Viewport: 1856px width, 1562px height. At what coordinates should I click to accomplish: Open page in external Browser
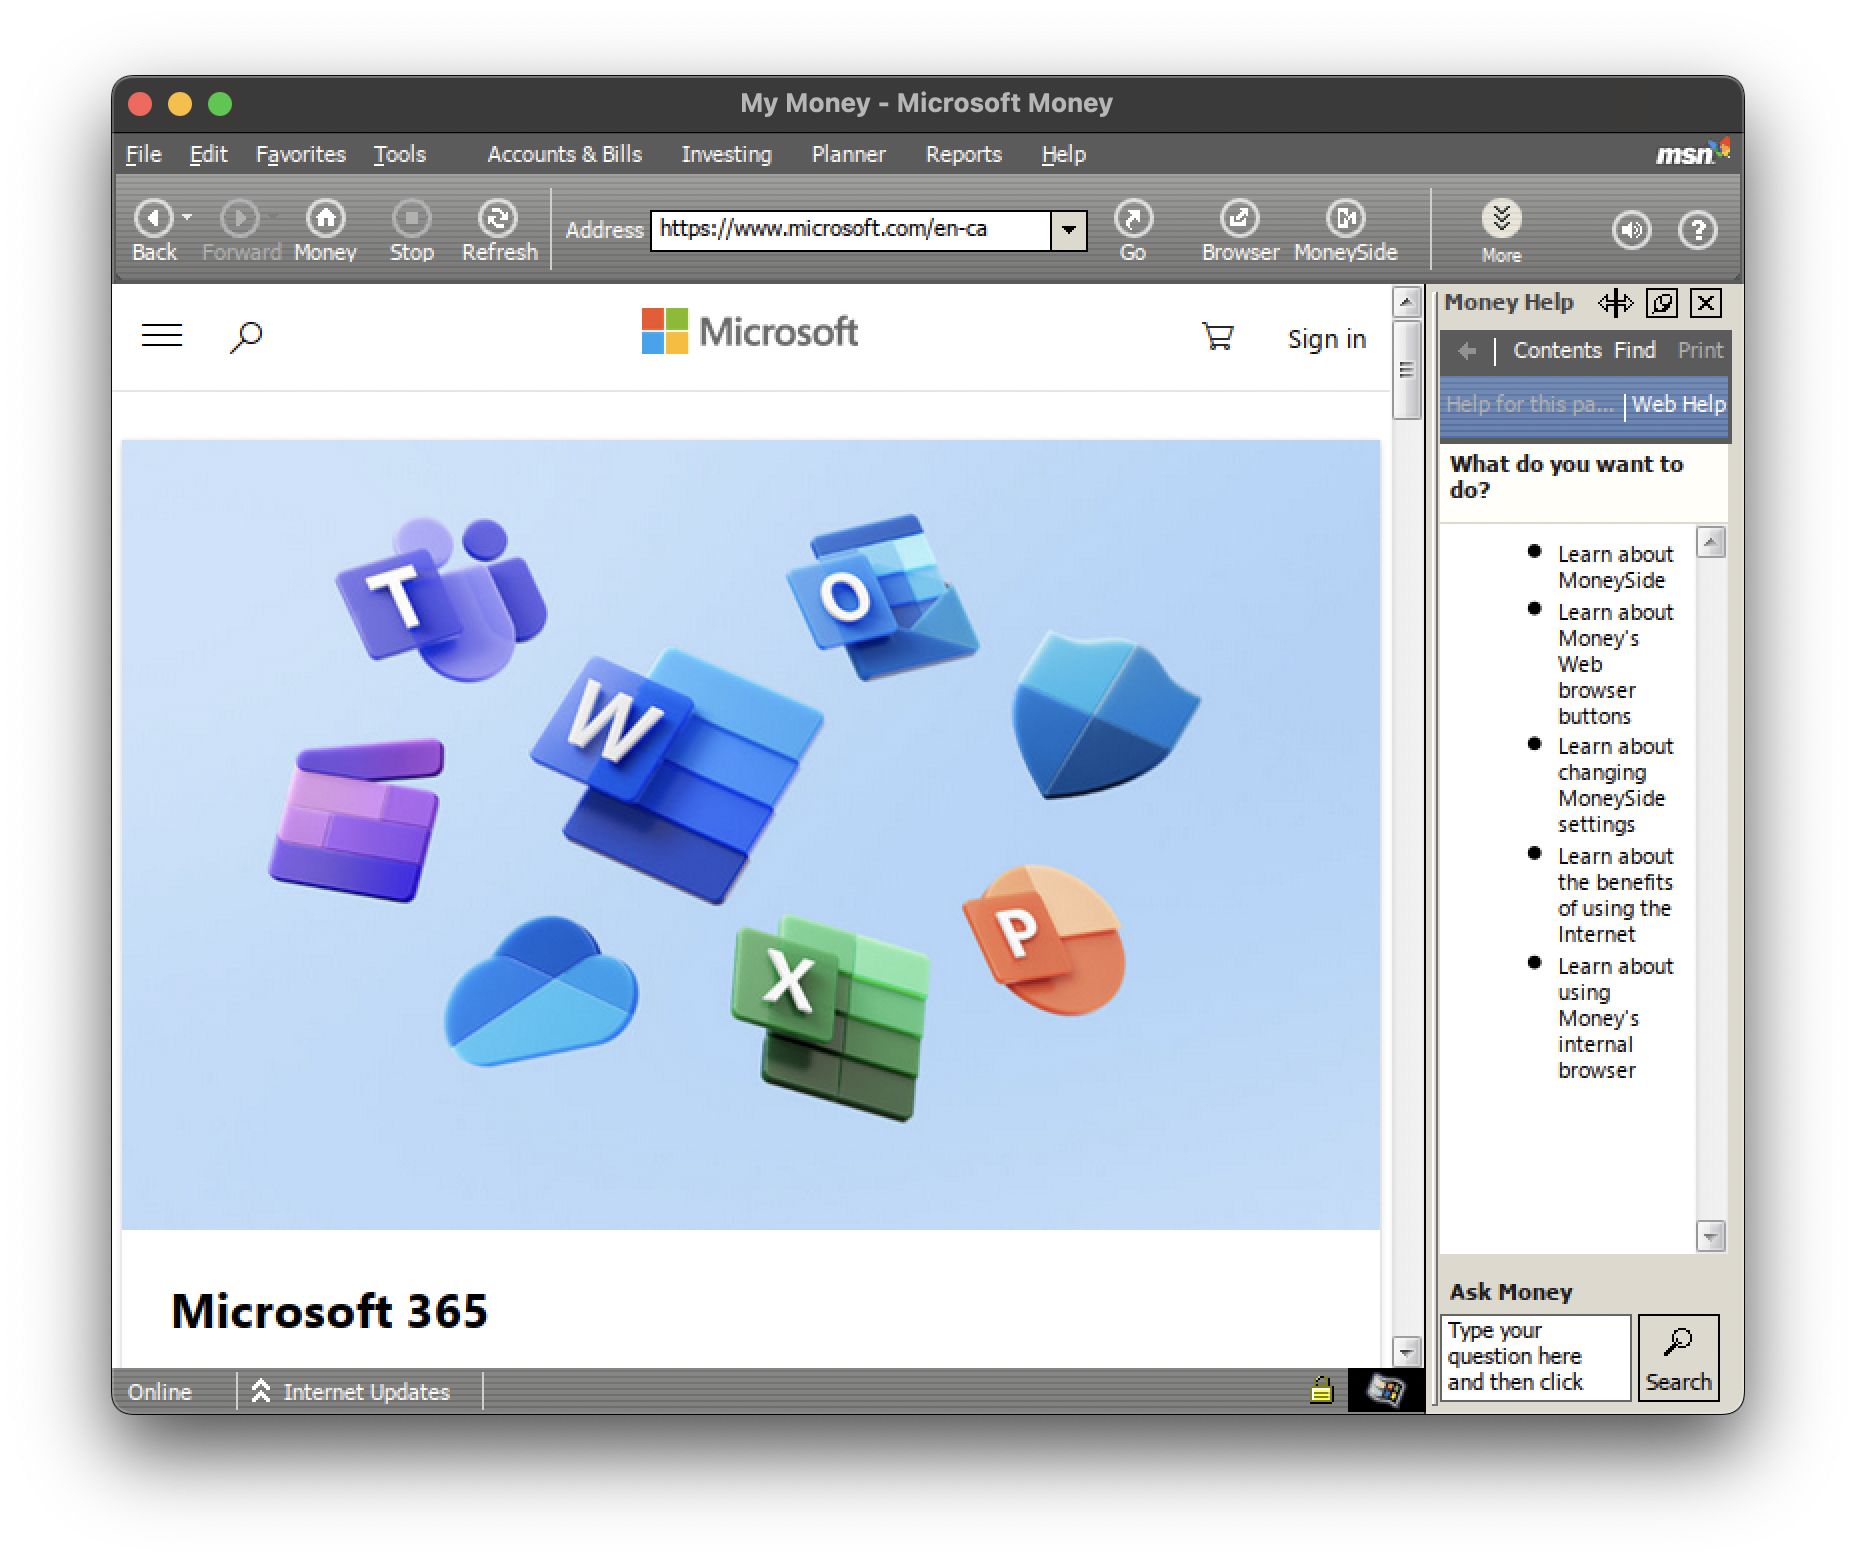1239,218
